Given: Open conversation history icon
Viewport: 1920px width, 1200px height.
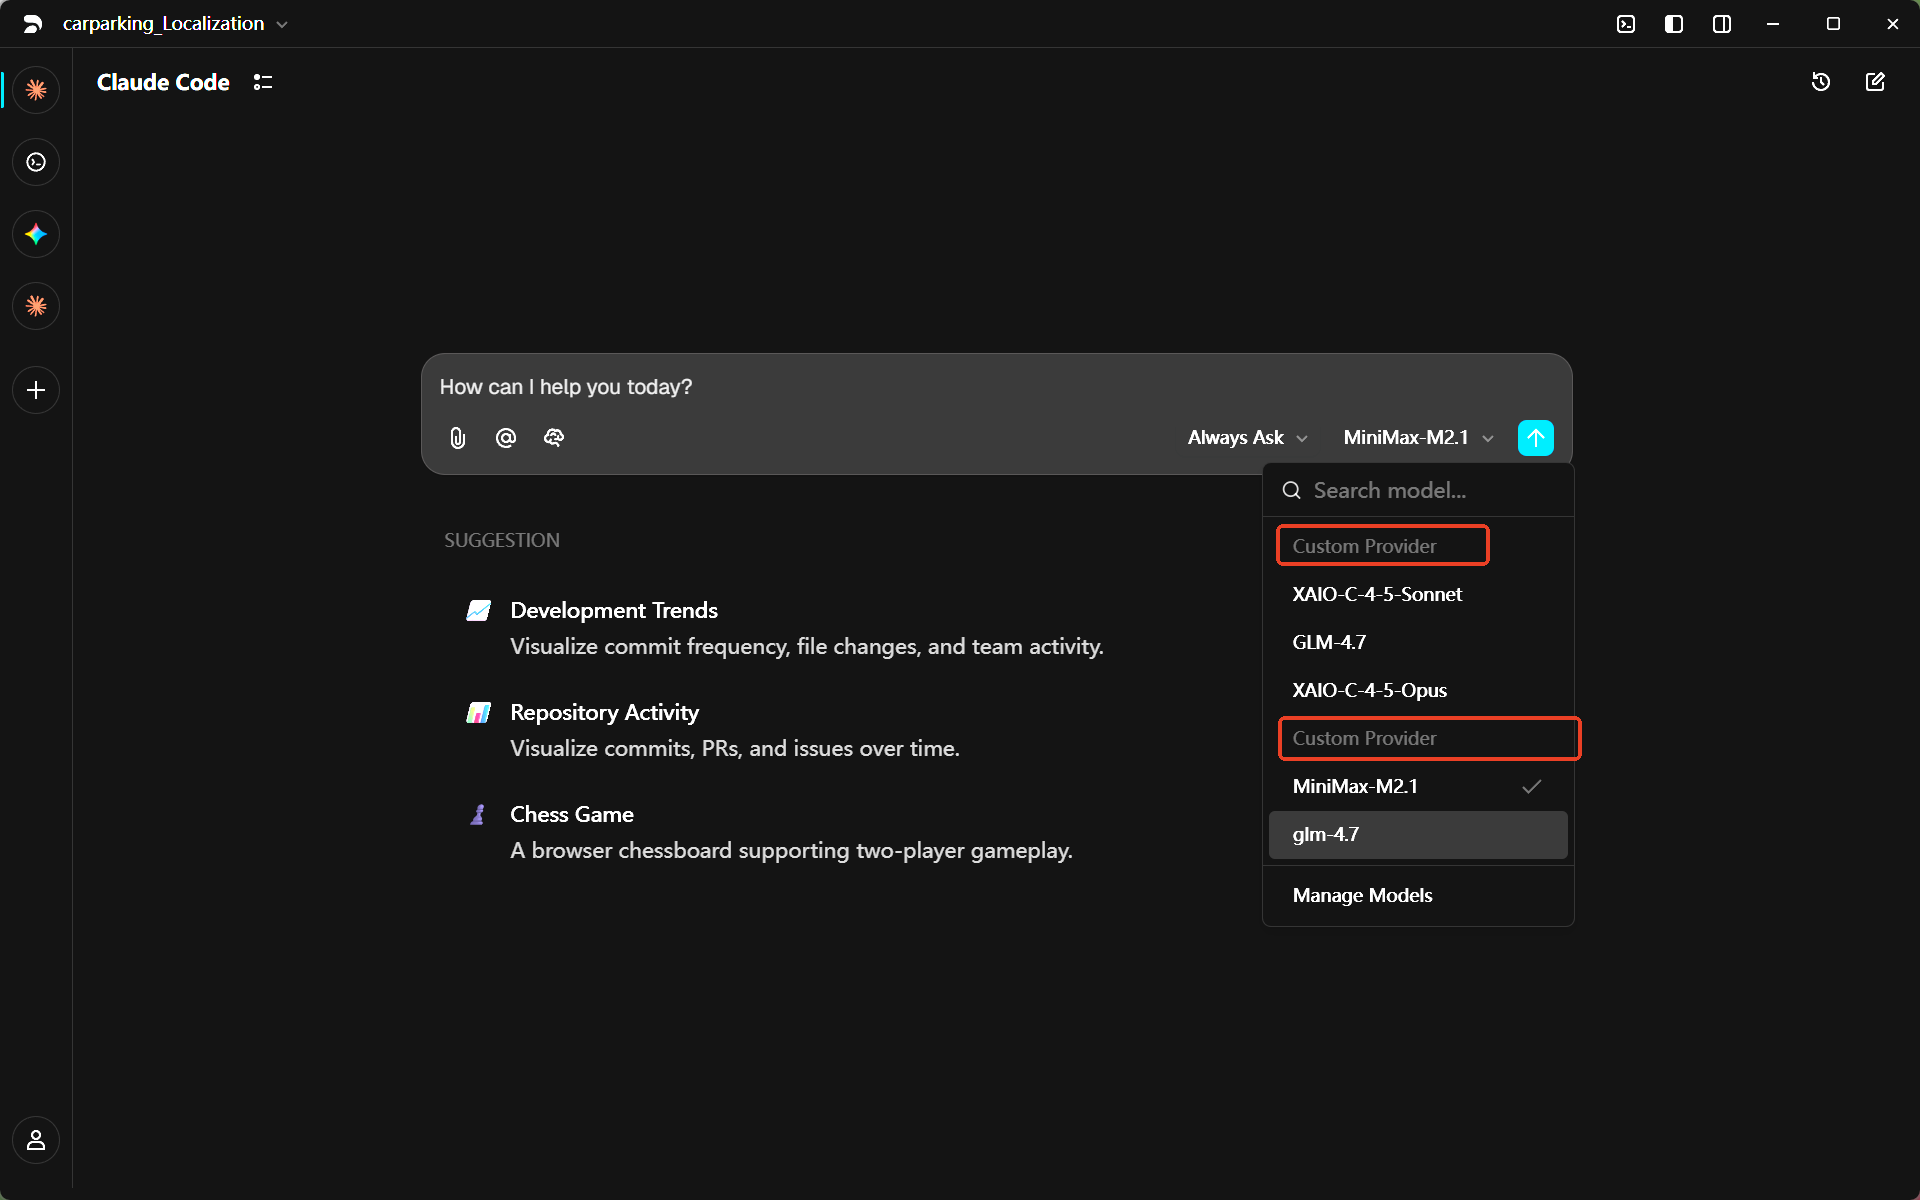Looking at the screenshot, I should pos(1821,82).
